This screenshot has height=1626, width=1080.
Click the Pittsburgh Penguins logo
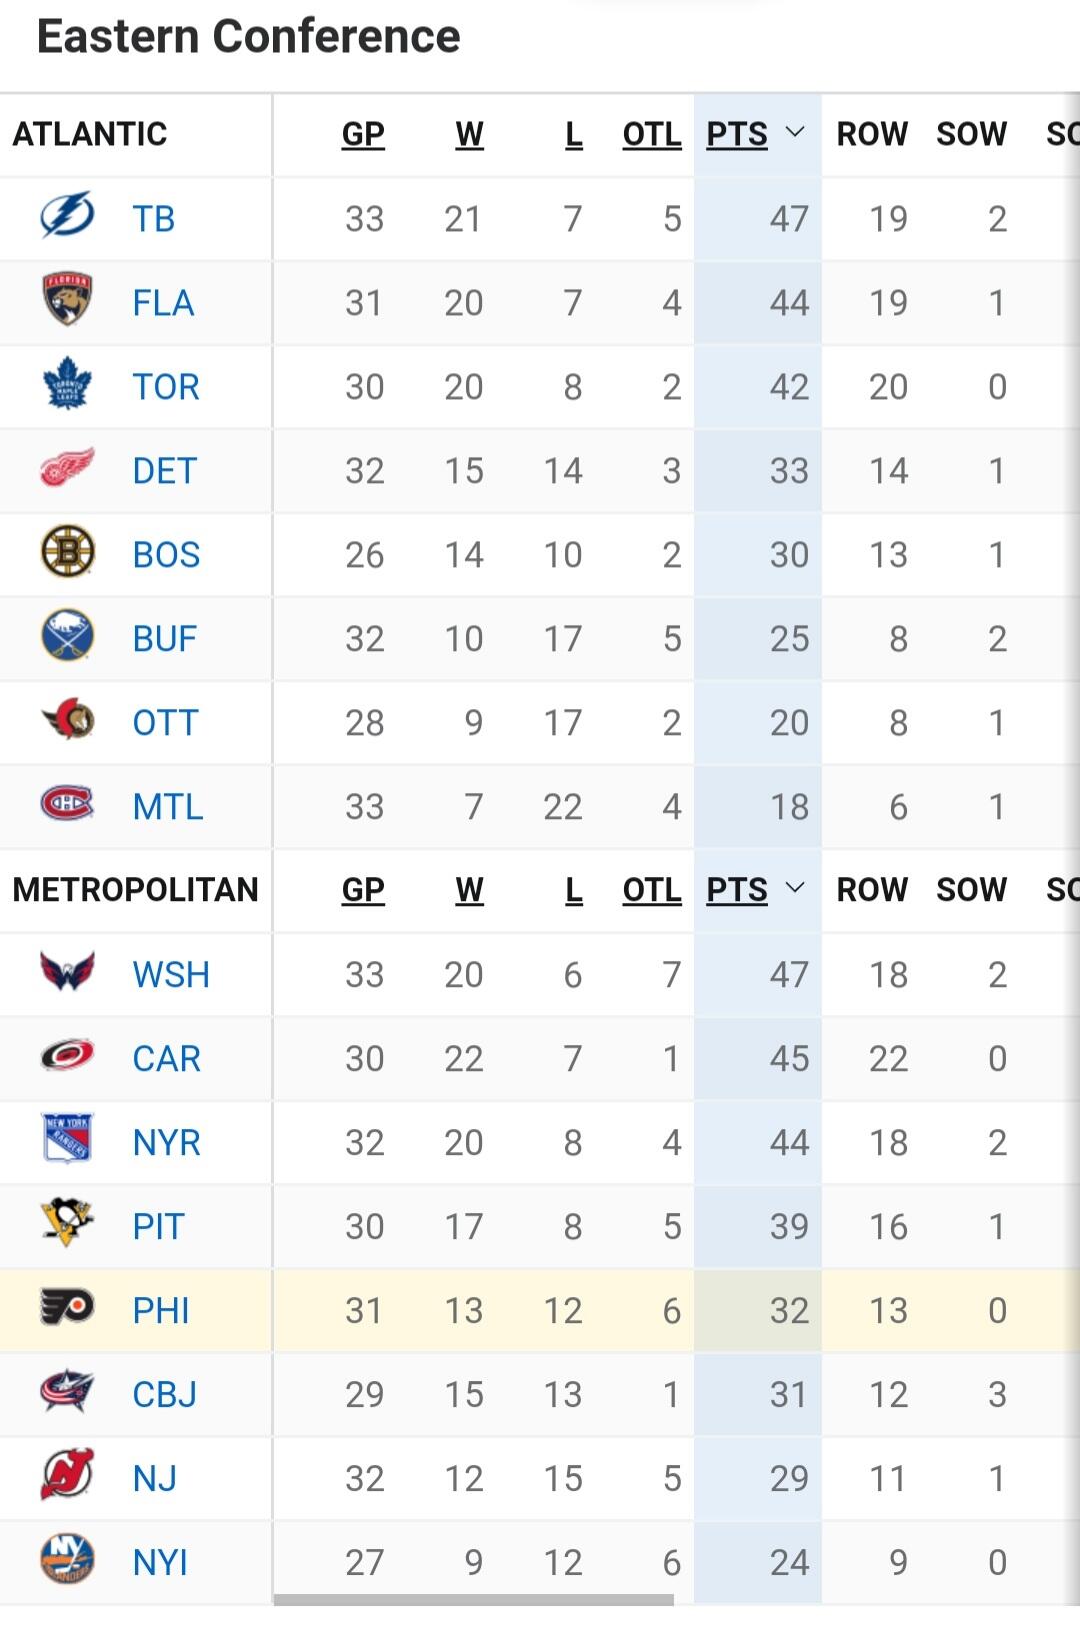[x=67, y=1224]
